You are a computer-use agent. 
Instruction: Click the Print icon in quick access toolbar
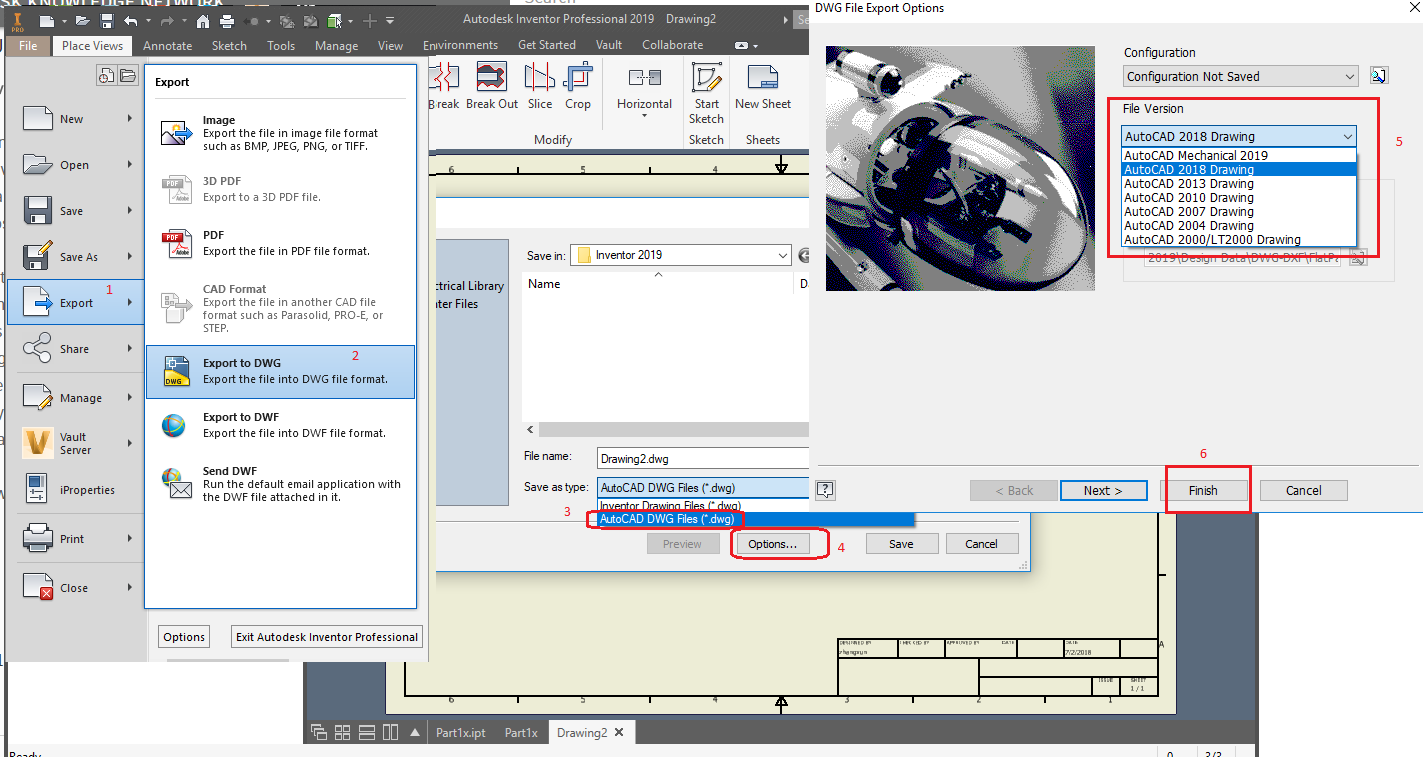pyautogui.click(x=227, y=20)
